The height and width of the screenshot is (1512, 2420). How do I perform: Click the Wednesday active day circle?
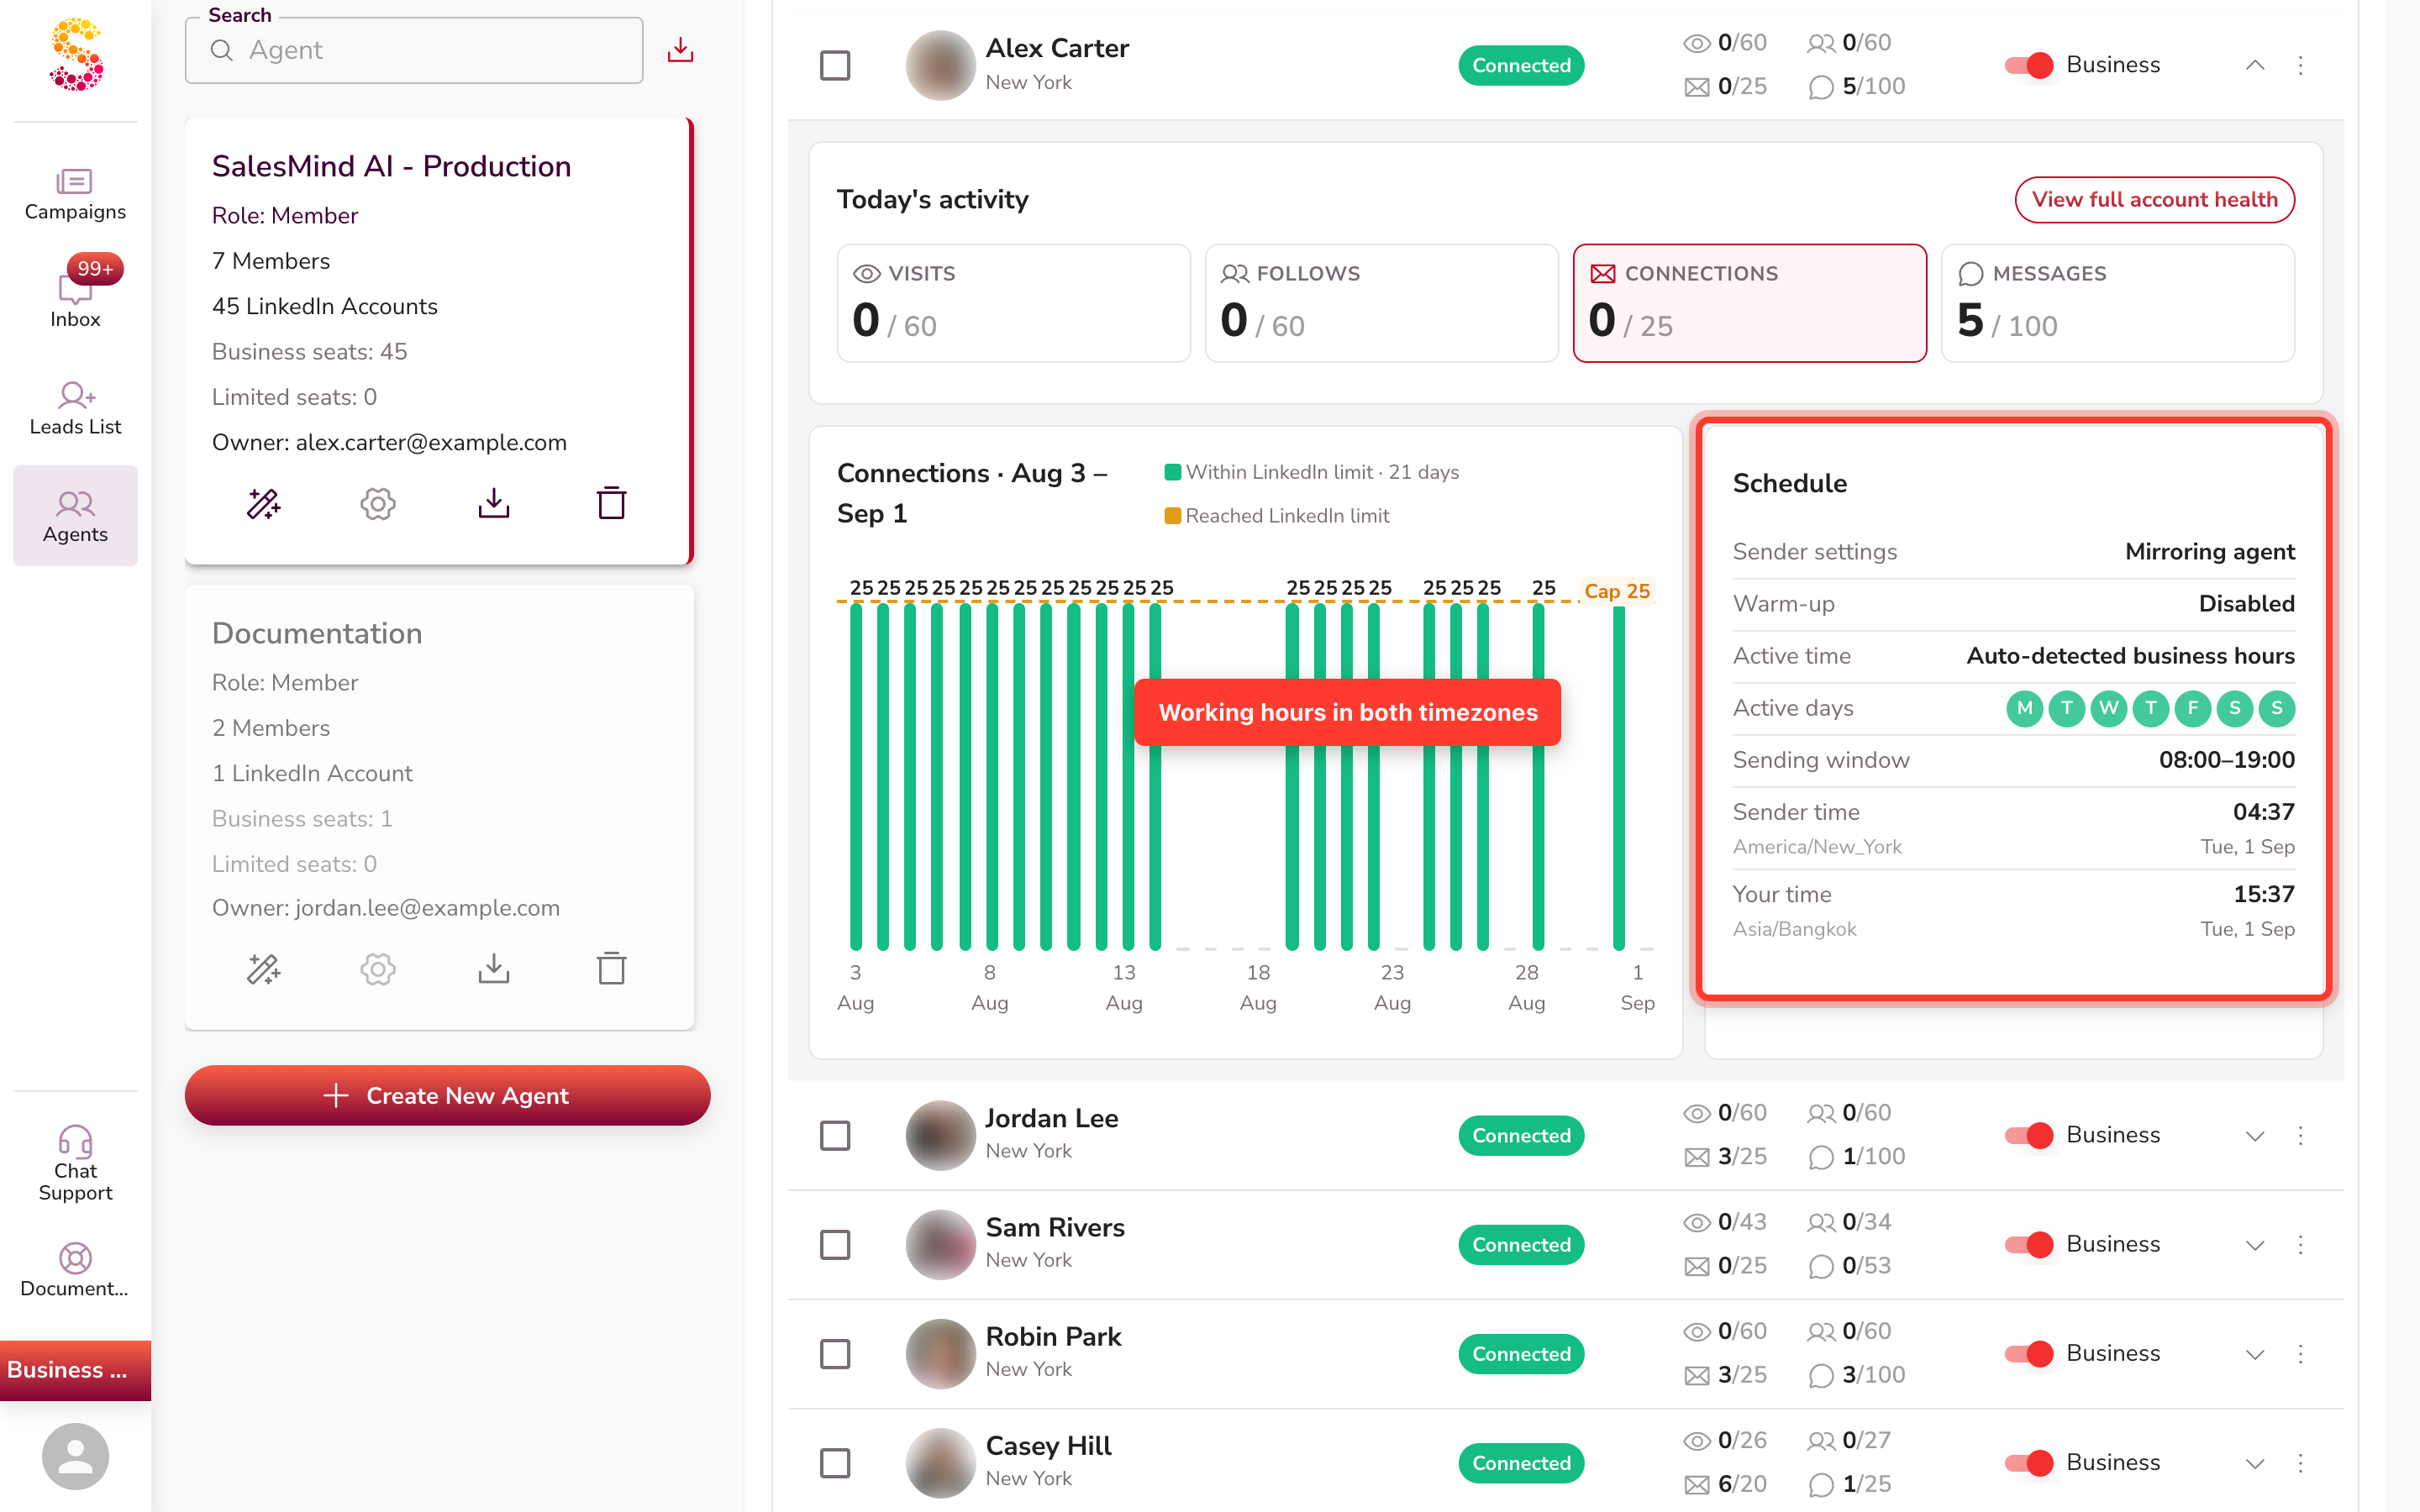click(2108, 708)
